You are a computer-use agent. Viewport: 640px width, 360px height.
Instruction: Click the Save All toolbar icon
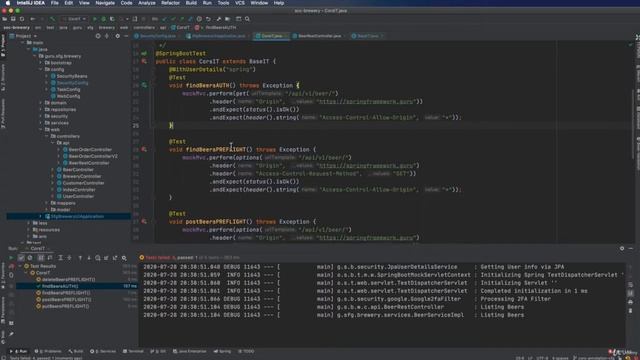coord(13,19)
